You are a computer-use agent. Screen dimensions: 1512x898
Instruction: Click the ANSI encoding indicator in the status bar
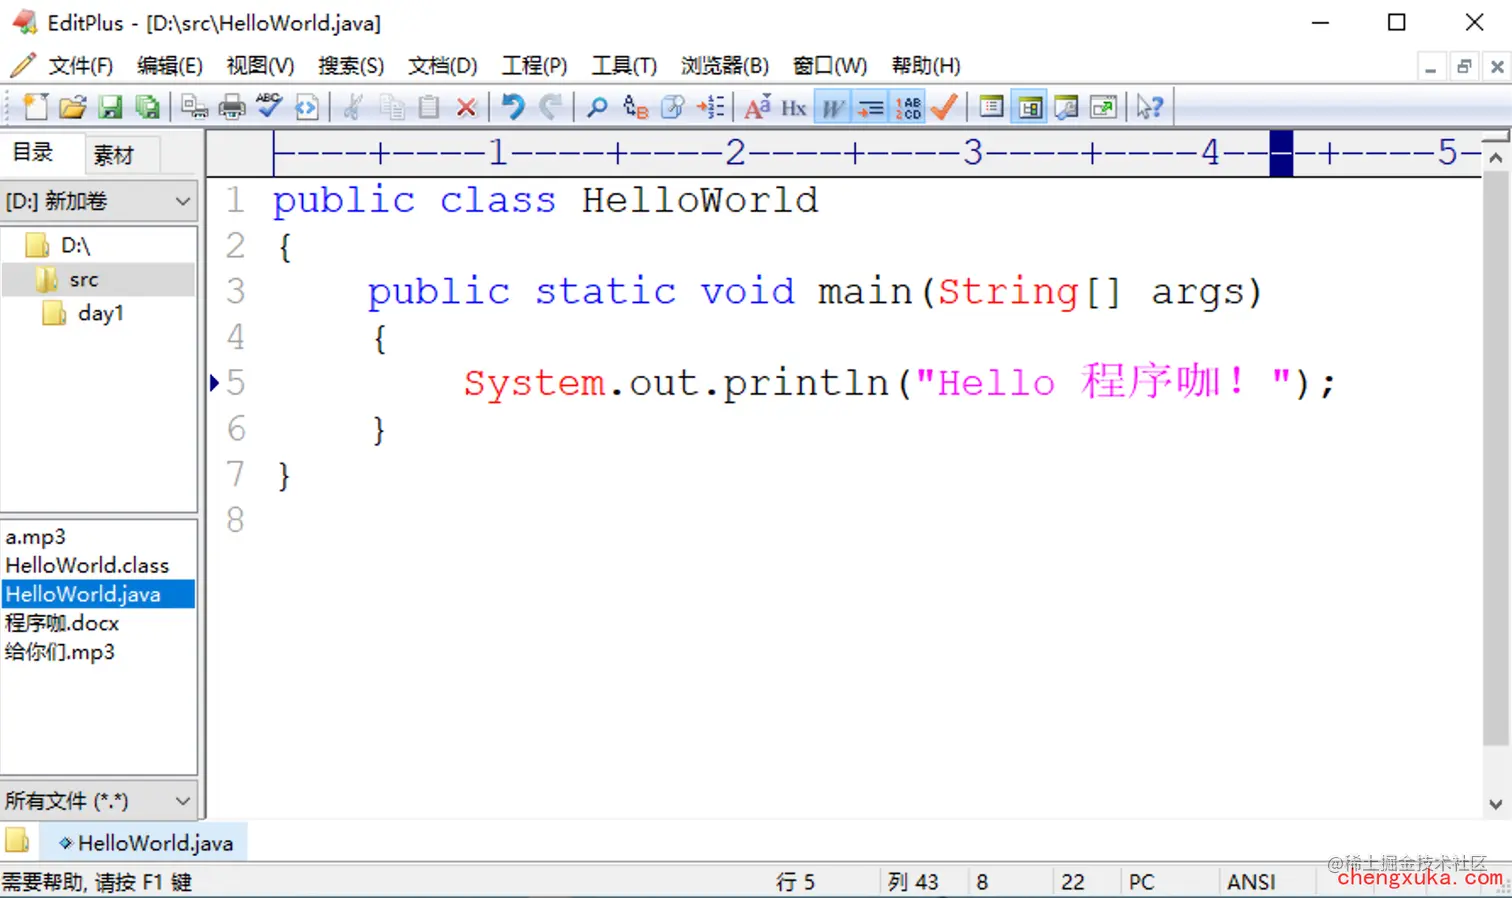pos(1251,881)
